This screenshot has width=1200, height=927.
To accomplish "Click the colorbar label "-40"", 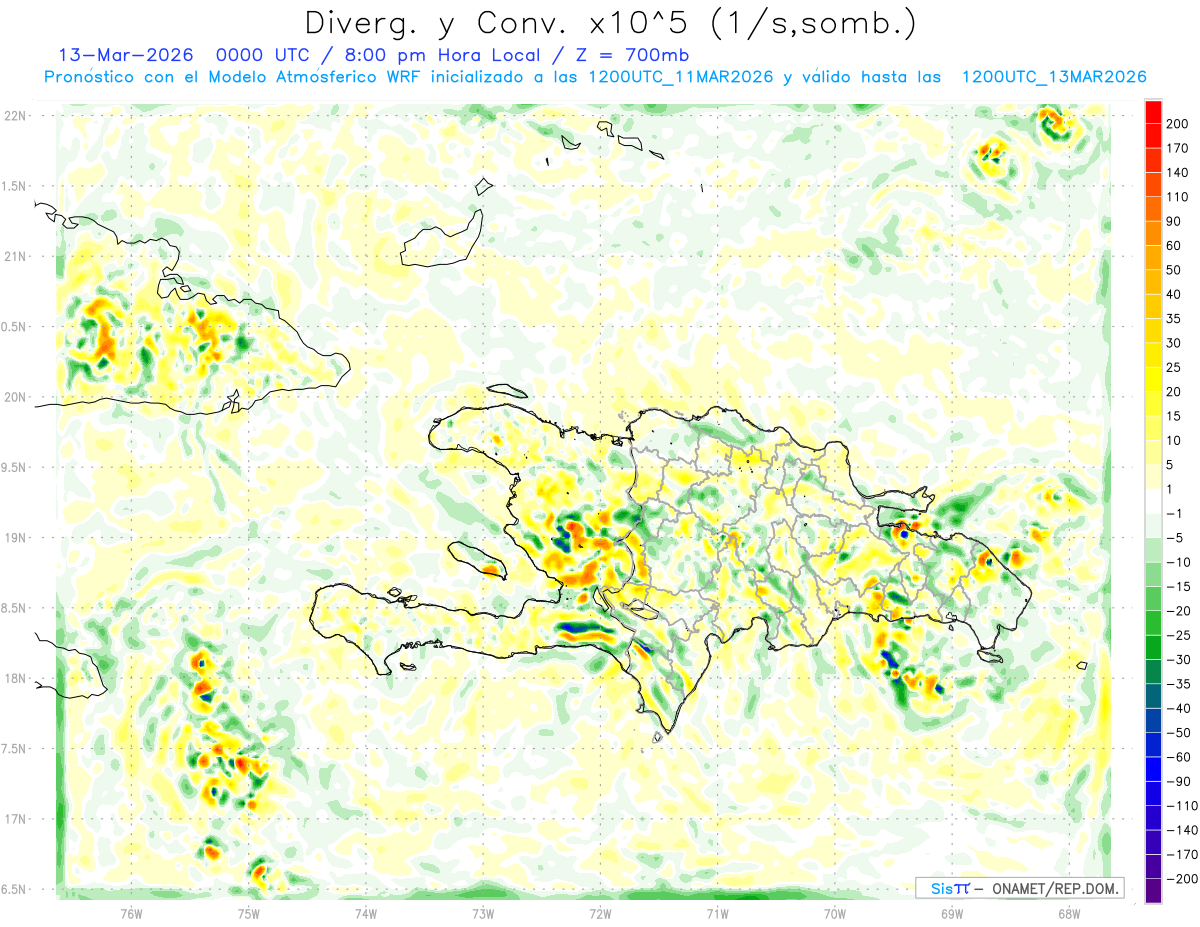I will point(1178,708).
